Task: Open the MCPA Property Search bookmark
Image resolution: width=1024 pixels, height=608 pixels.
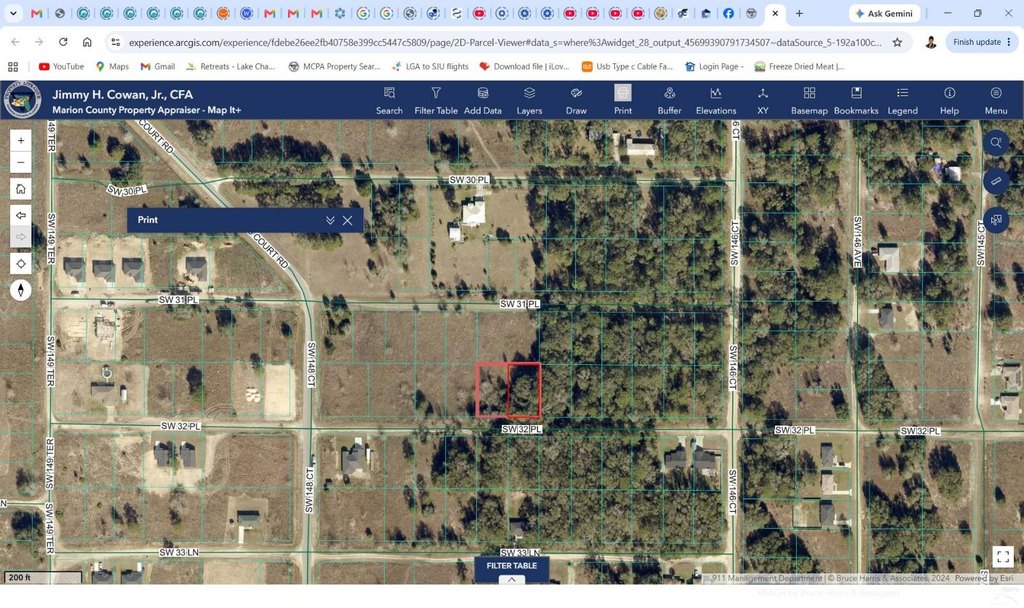Action: pos(334,66)
